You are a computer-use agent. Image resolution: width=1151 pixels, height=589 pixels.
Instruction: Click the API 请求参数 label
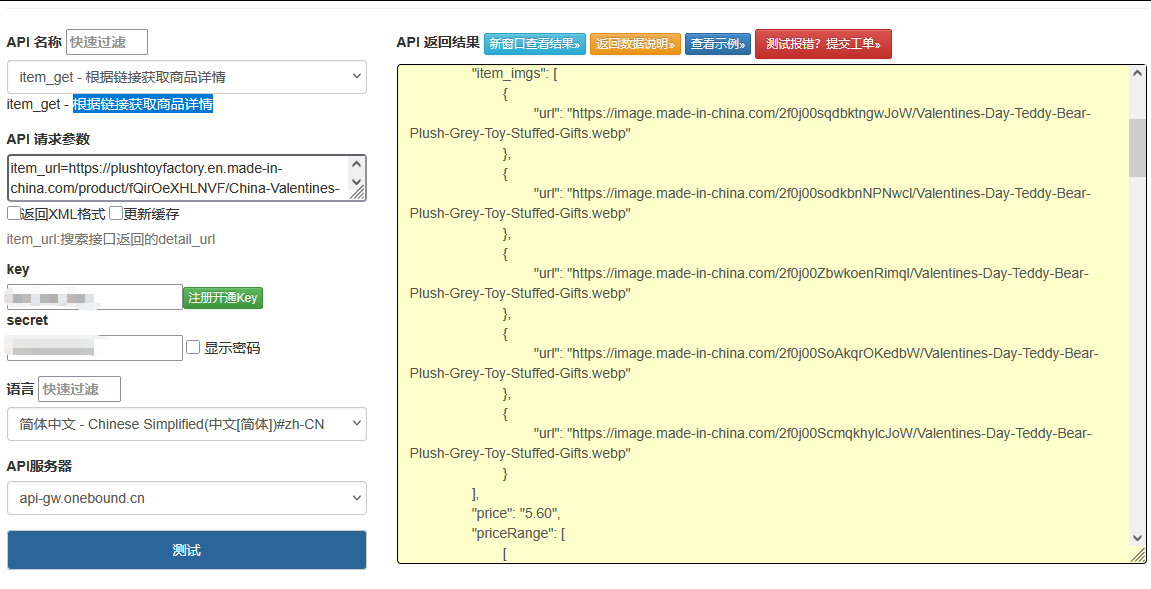(48, 139)
